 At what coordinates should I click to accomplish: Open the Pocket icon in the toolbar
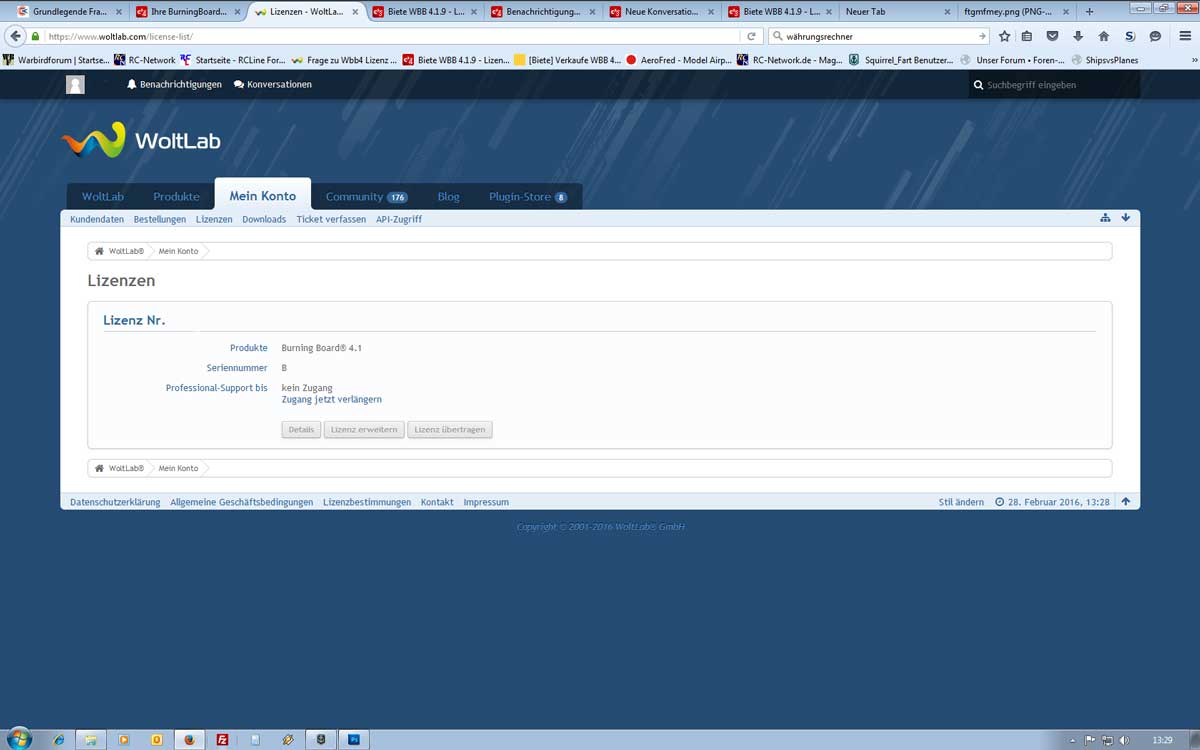pos(1052,36)
